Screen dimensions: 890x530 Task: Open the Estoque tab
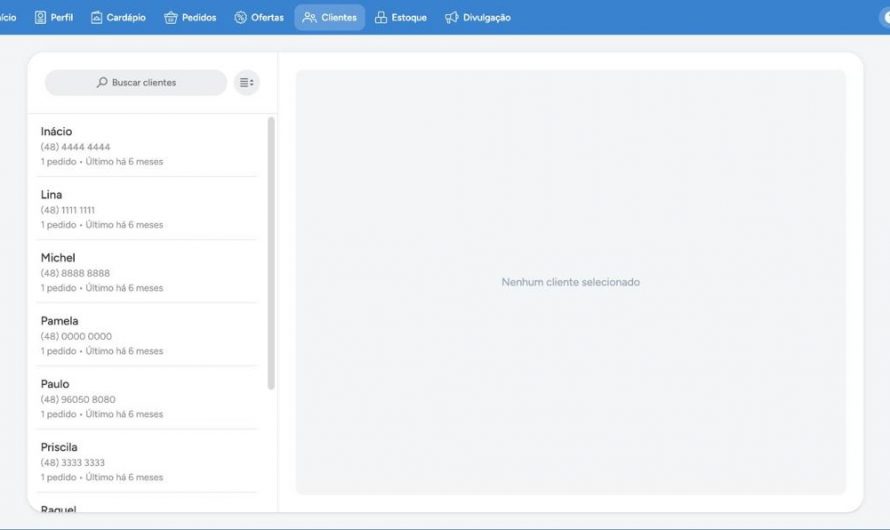(401, 18)
